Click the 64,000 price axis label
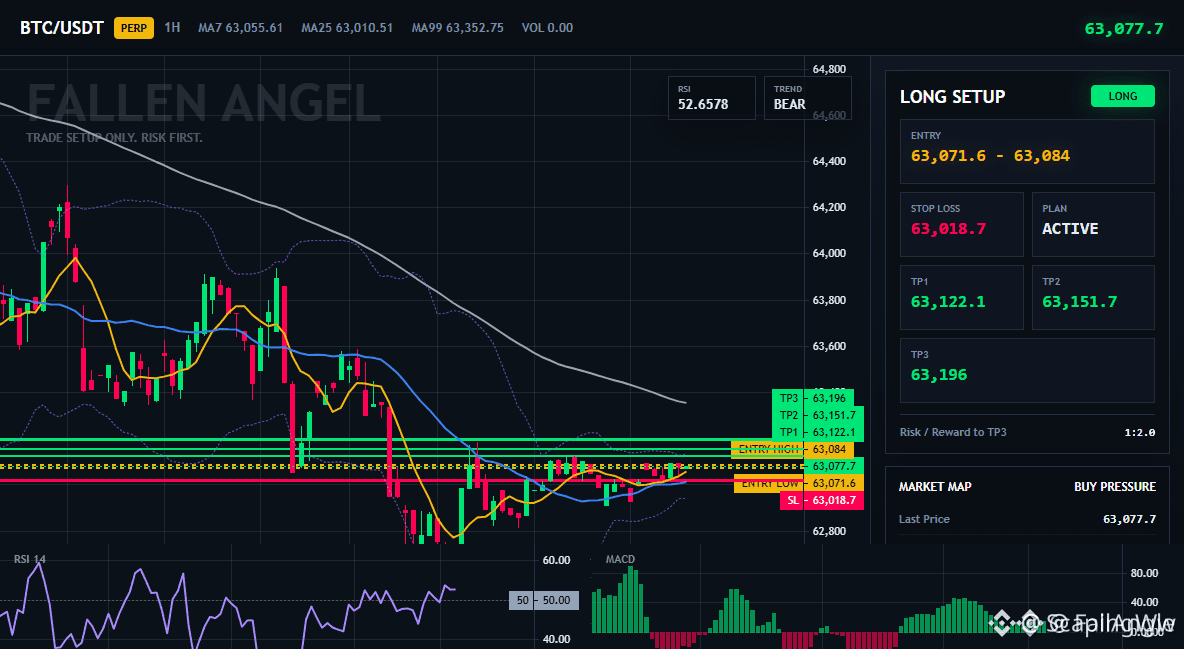Viewport: 1184px width, 649px height. click(x=829, y=253)
